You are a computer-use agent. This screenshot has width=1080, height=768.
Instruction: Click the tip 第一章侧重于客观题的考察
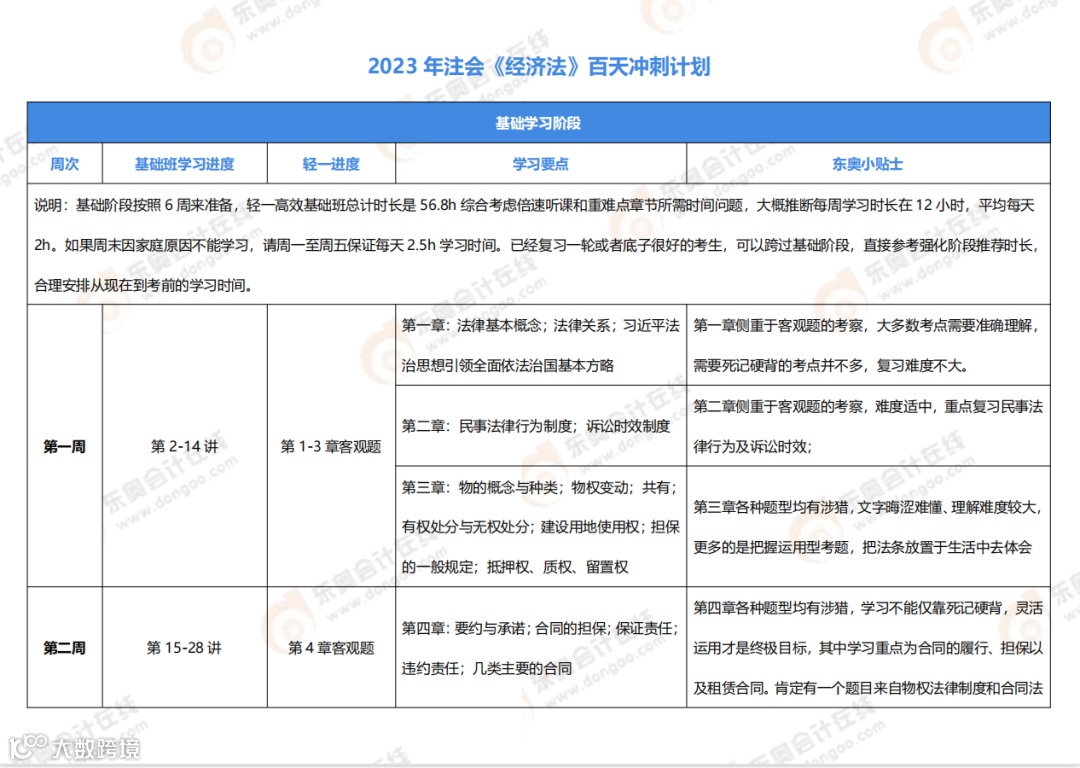point(868,345)
